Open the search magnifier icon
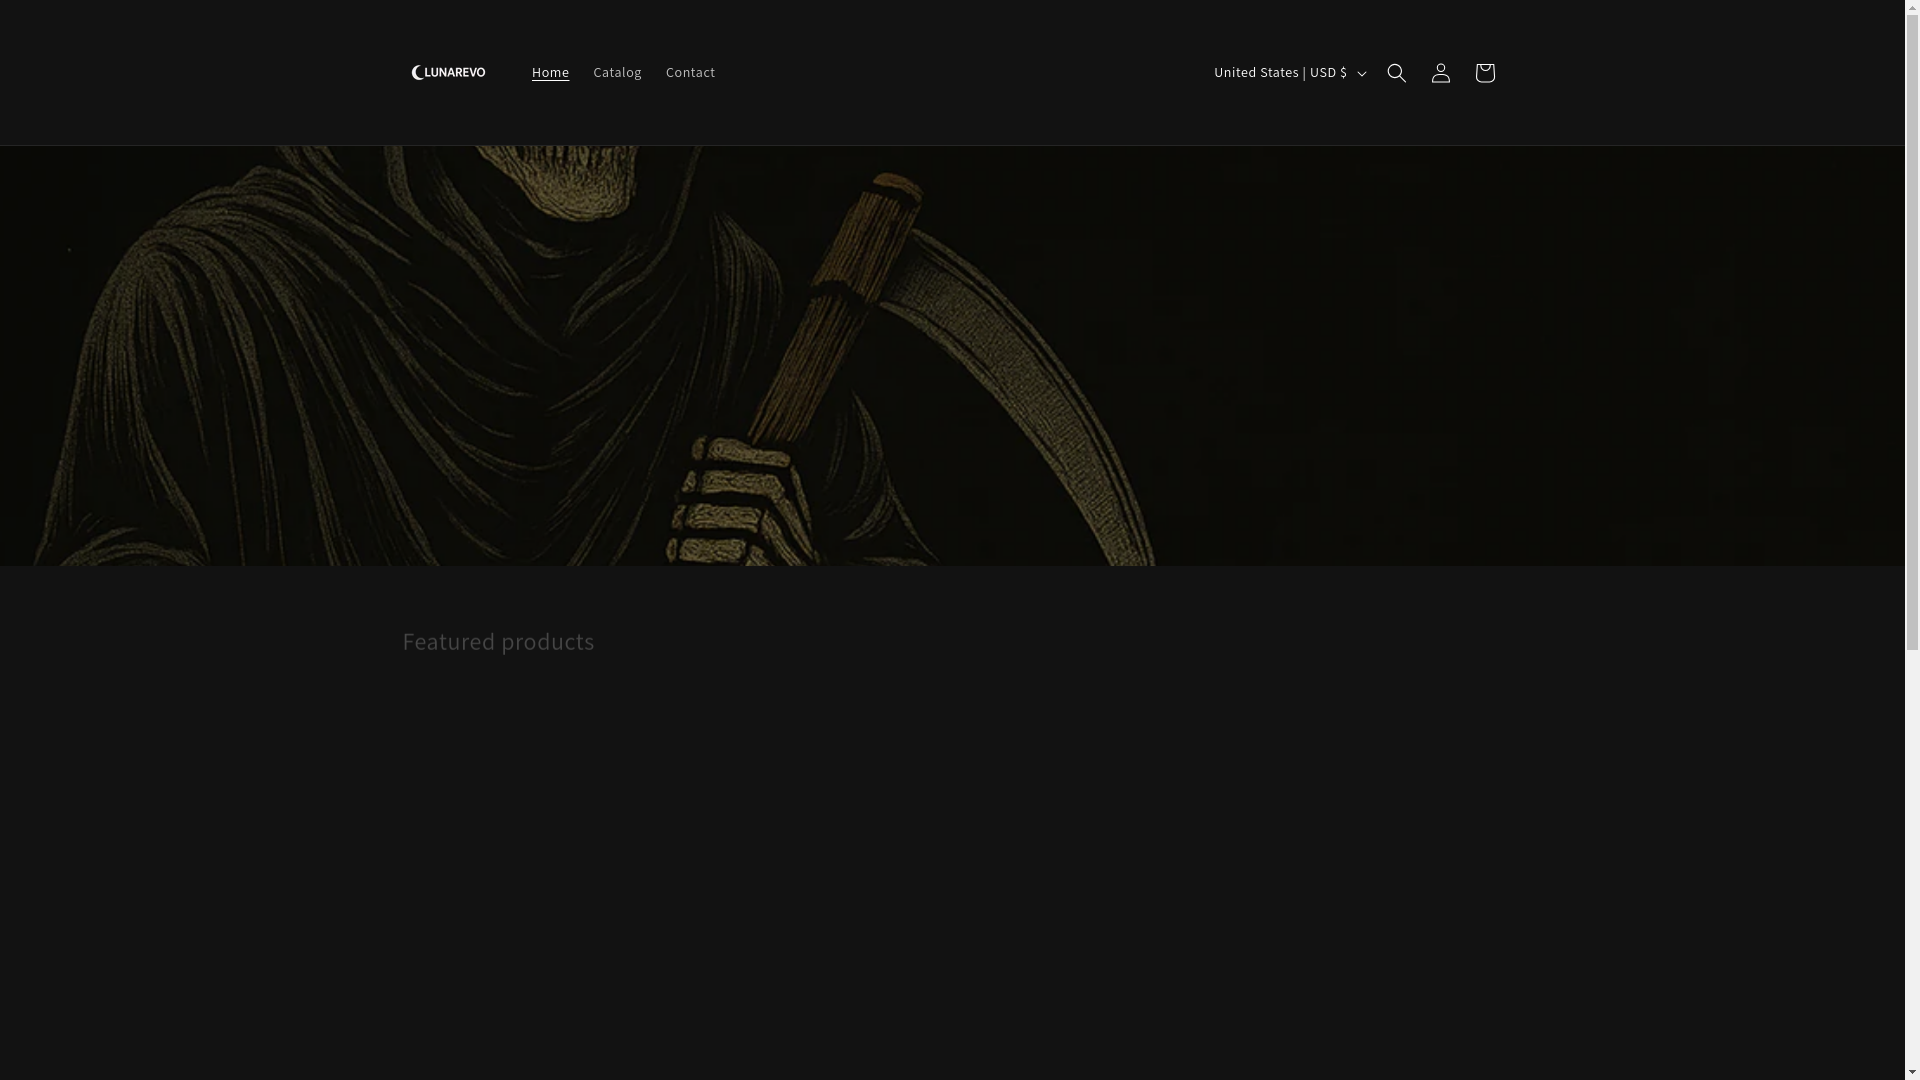The height and width of the screenshot is (1080, 1920). point(1396,72)
